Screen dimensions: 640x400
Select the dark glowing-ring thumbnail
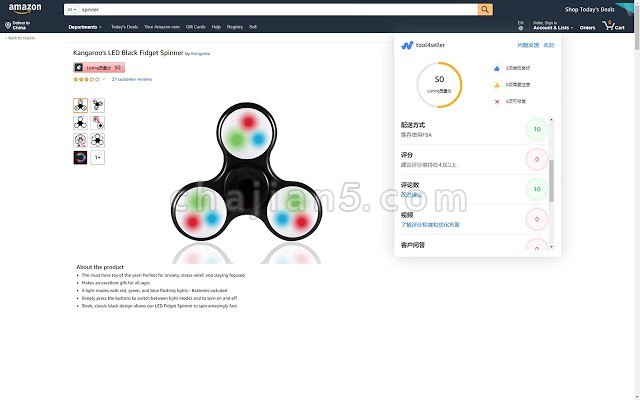(x=80, y=158)
